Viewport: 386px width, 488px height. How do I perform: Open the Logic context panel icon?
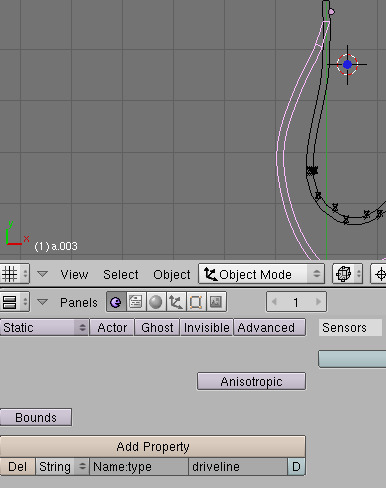click(116, 302)
